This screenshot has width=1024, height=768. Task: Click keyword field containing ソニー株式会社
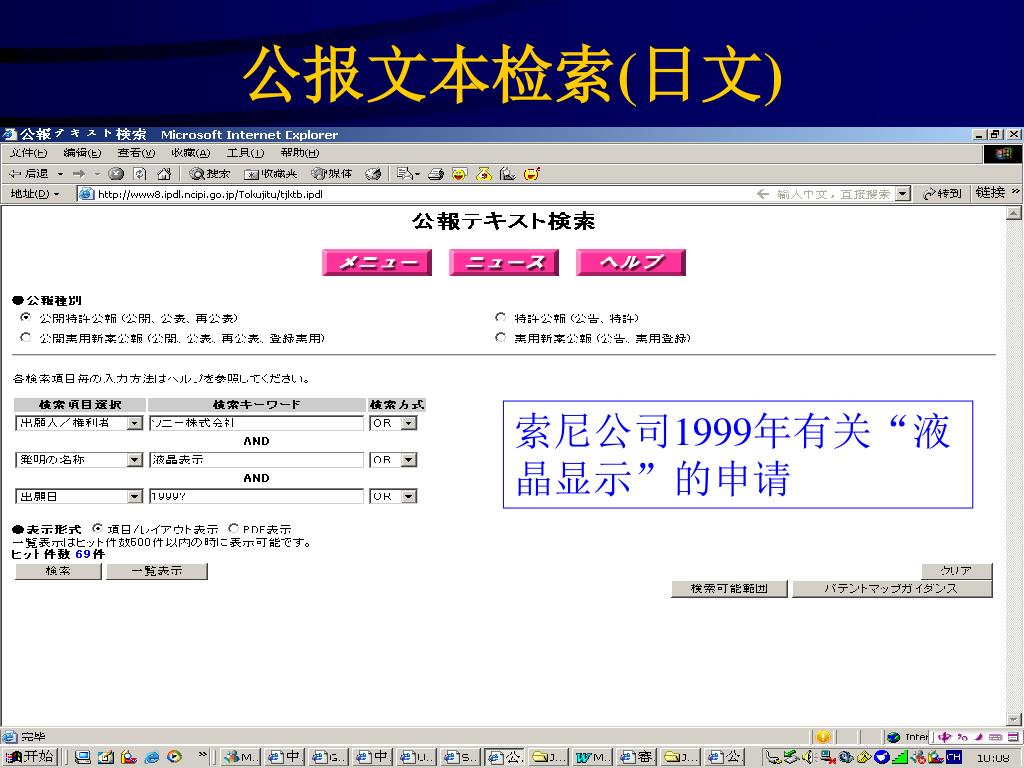(x=256, y=423)
